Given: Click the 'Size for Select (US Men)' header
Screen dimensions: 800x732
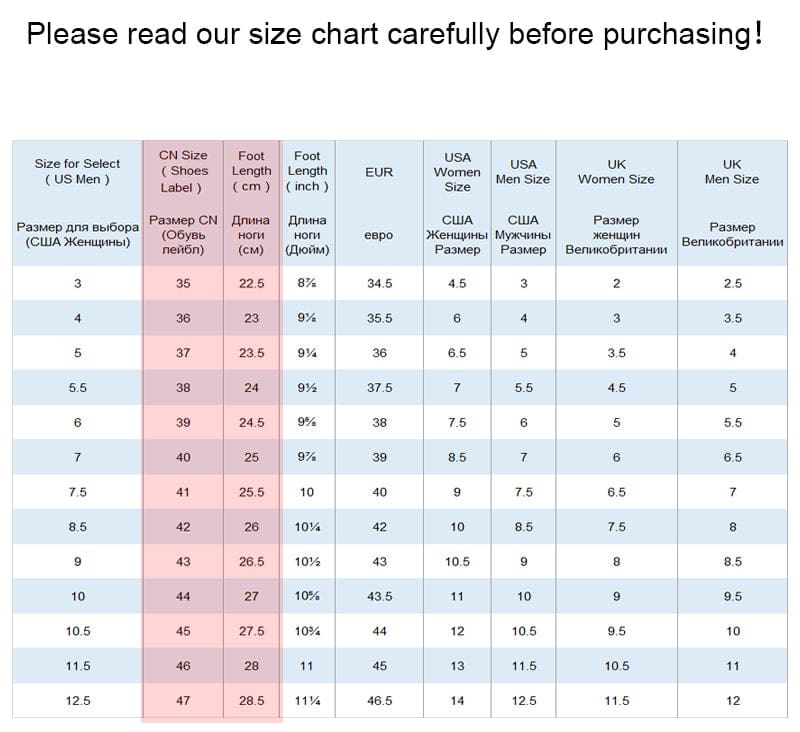Looking at the screenshot, I should (77, 171).
